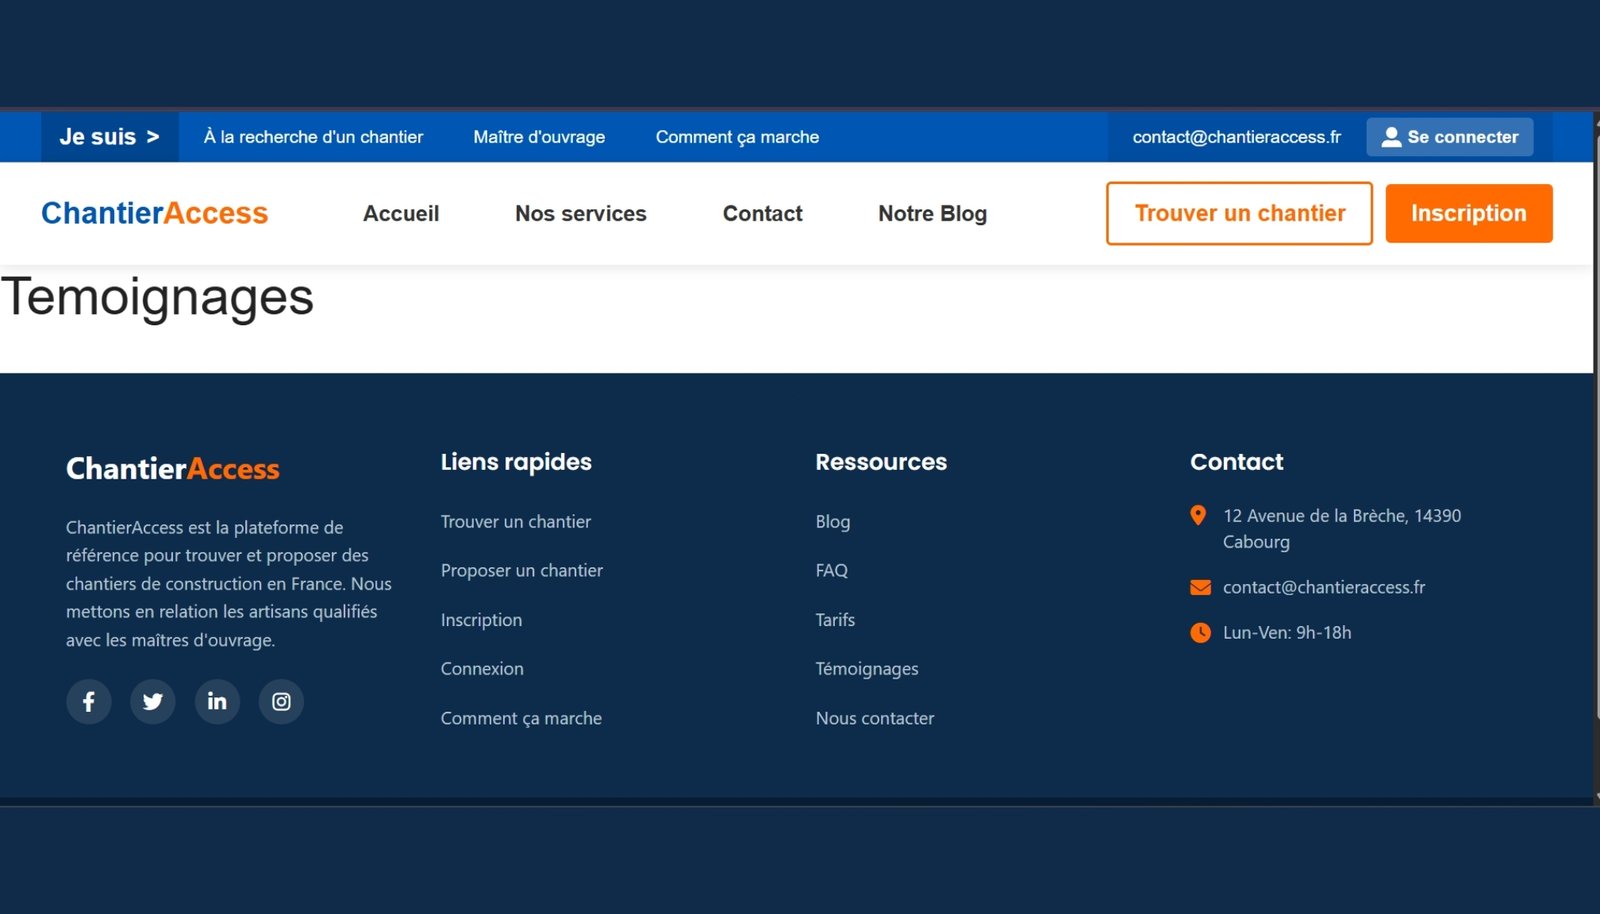1600x914 pixels.
Task: Open Notre Blog in main navigation
Action: (933, 214)
